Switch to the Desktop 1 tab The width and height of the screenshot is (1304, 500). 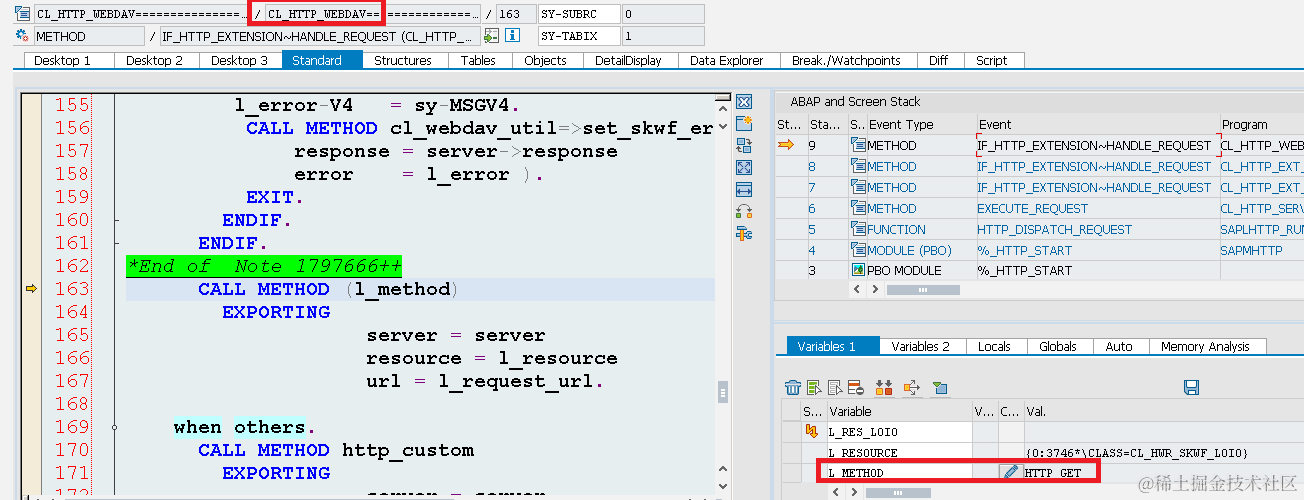62,60
